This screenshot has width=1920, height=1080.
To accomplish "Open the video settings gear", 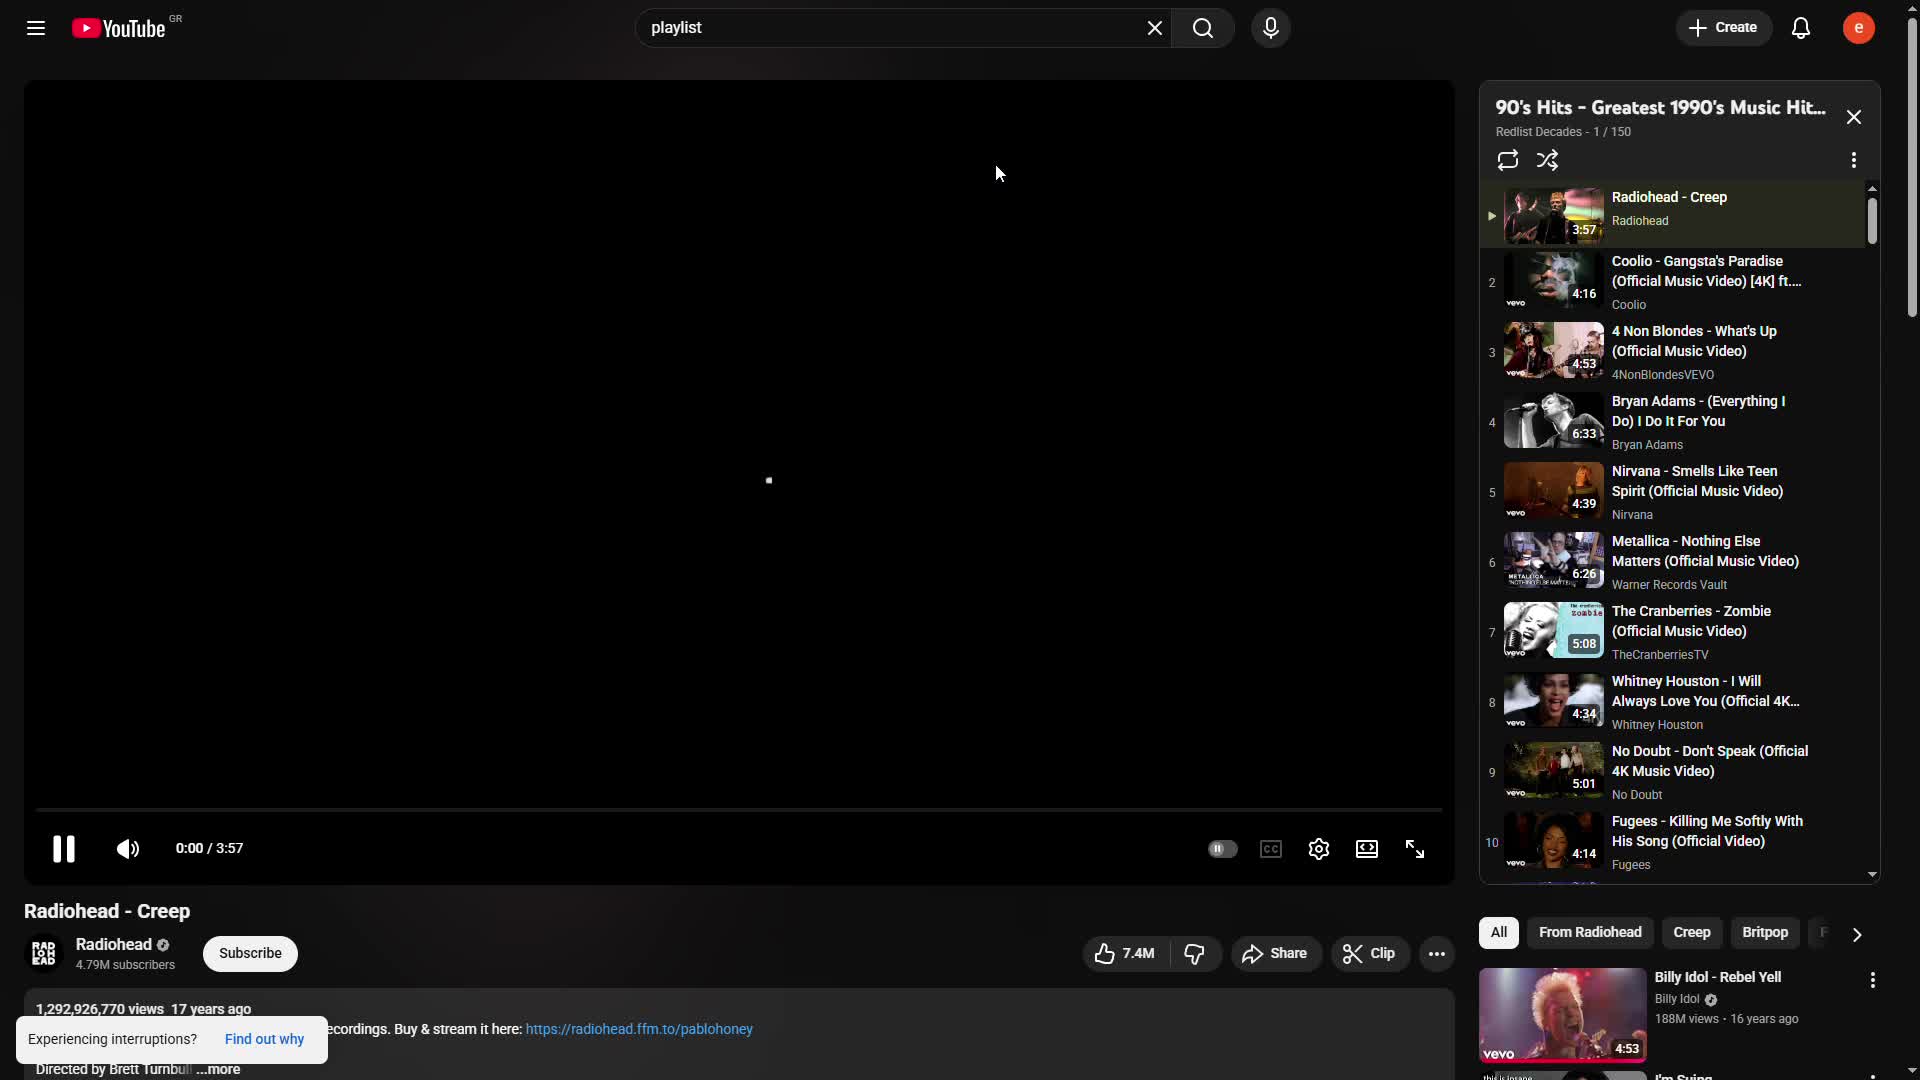I will tap(1318, 849).
